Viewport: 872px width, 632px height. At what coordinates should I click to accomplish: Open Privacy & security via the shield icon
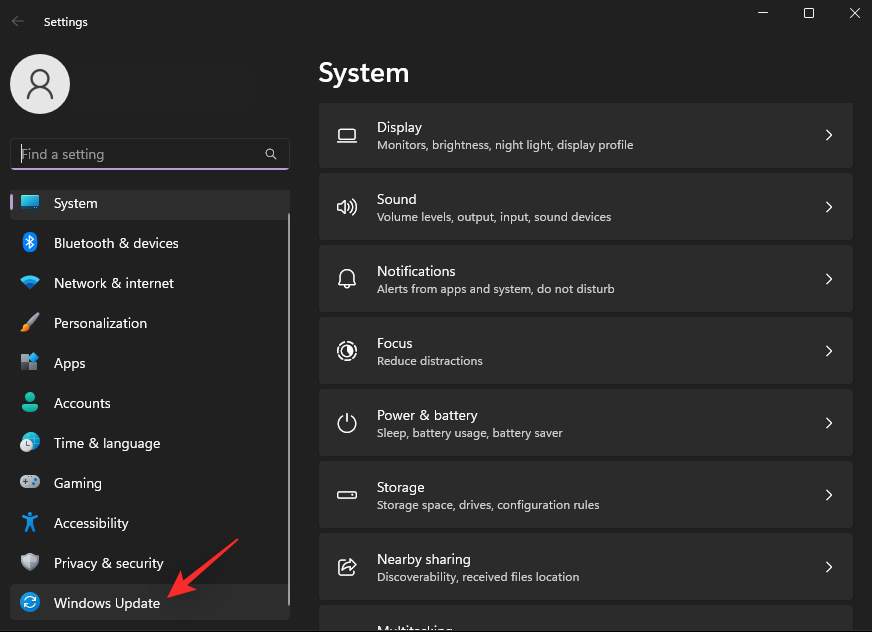click(x=28, y=563)
